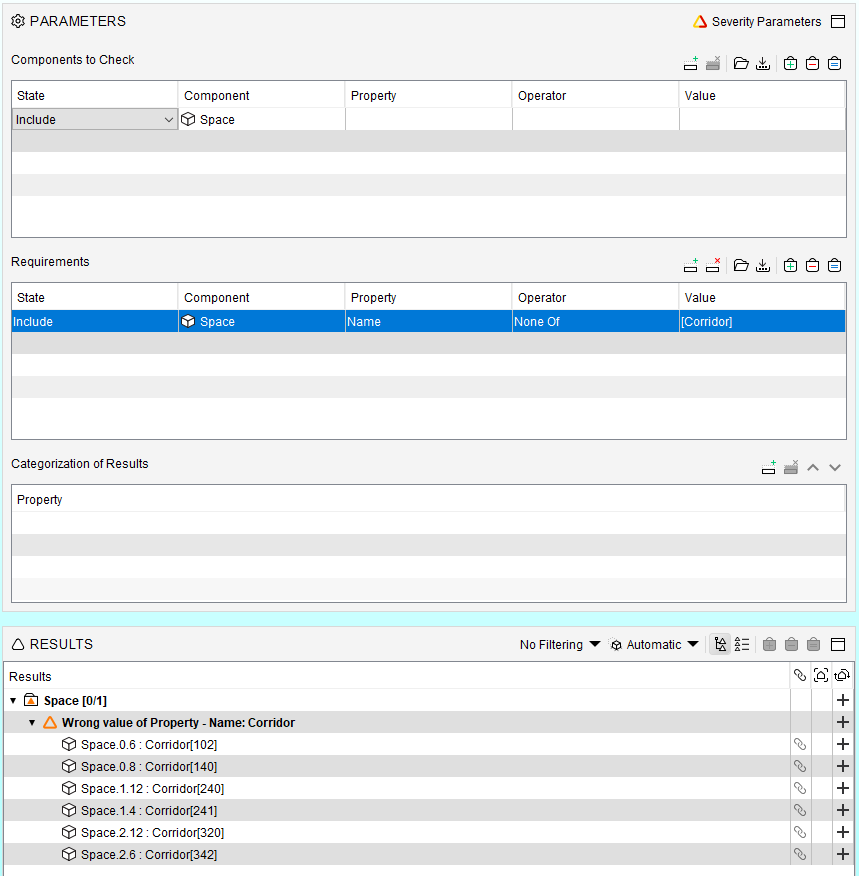
Task: Select Space.2.12 : Corridor[320] result
Action: (x=152, y=832)
